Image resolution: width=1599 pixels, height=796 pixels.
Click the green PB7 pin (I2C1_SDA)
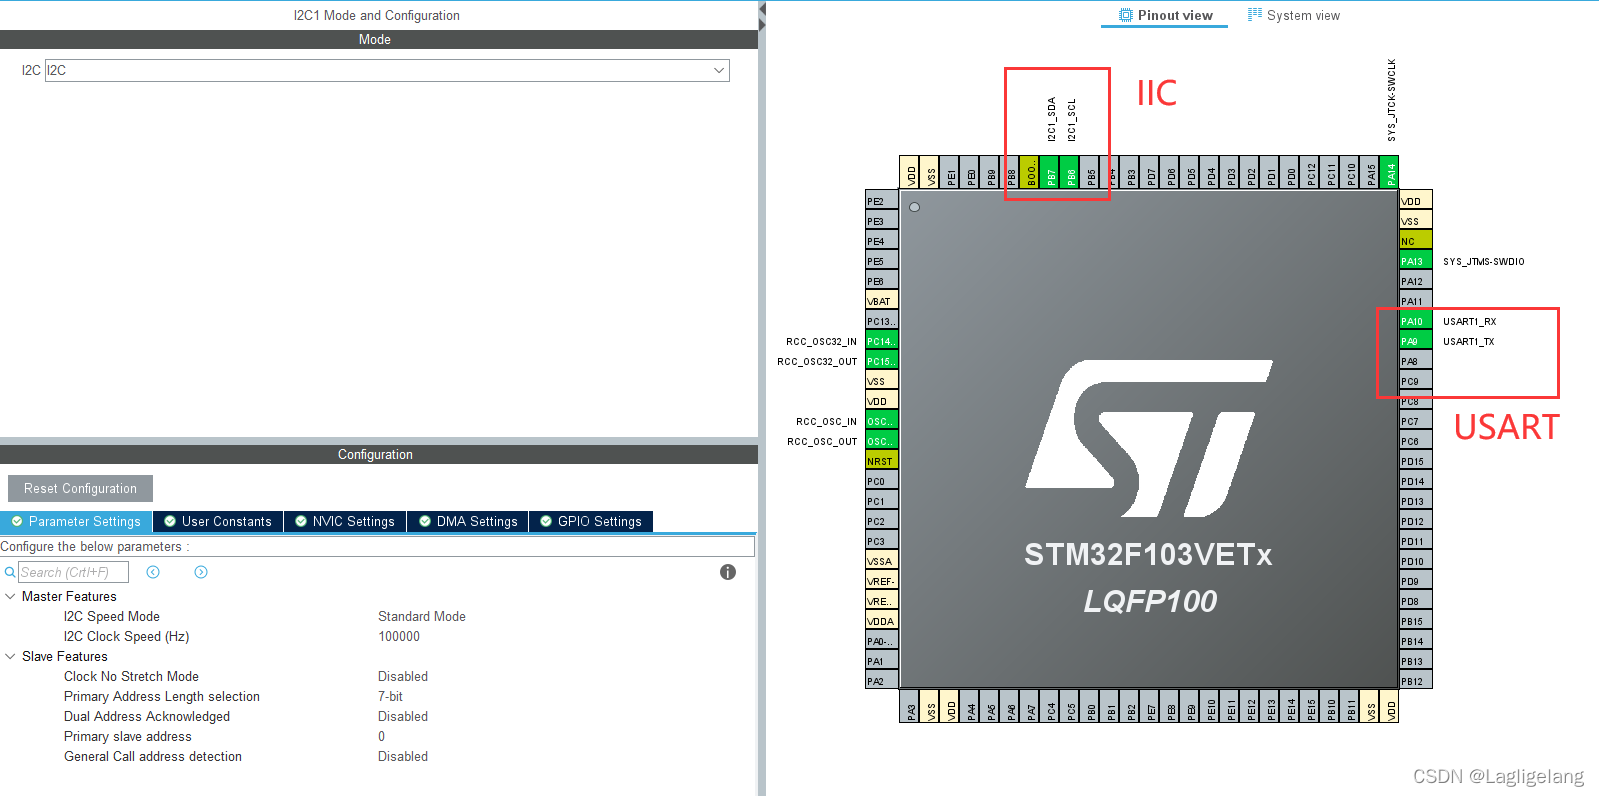1051,172
